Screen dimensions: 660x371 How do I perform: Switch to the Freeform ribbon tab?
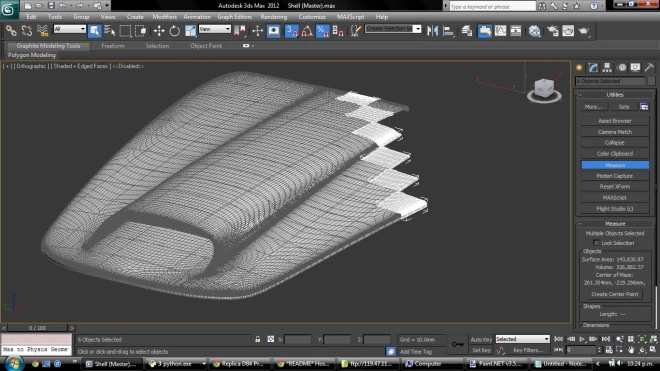[x=113, y=45]
